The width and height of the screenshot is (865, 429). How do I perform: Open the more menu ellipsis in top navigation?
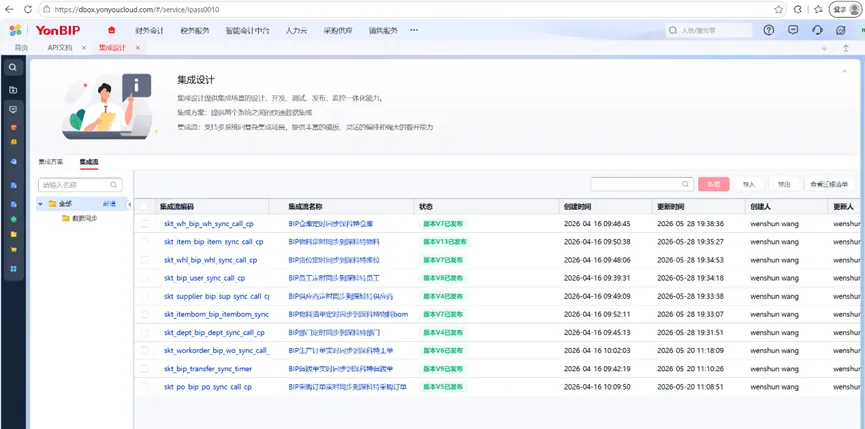[414, 30]
